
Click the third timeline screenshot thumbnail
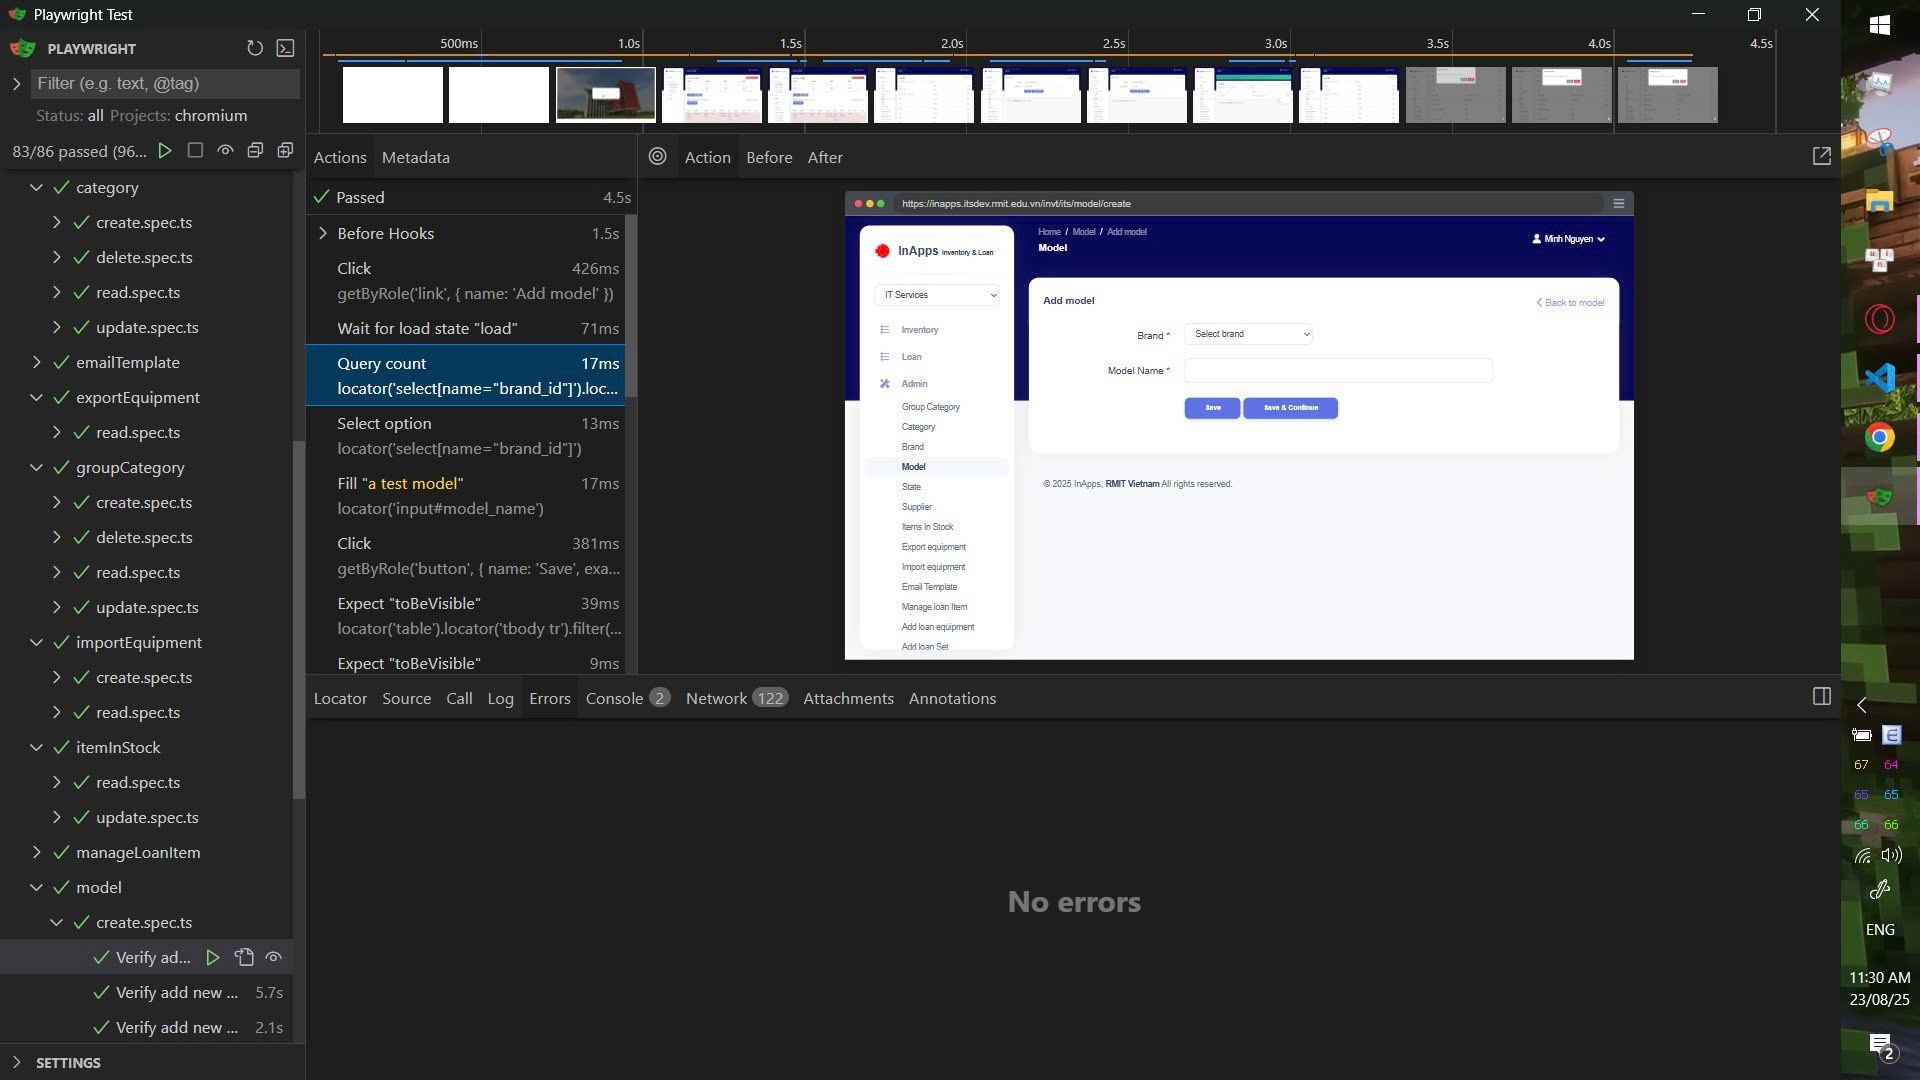pos(605,95)
